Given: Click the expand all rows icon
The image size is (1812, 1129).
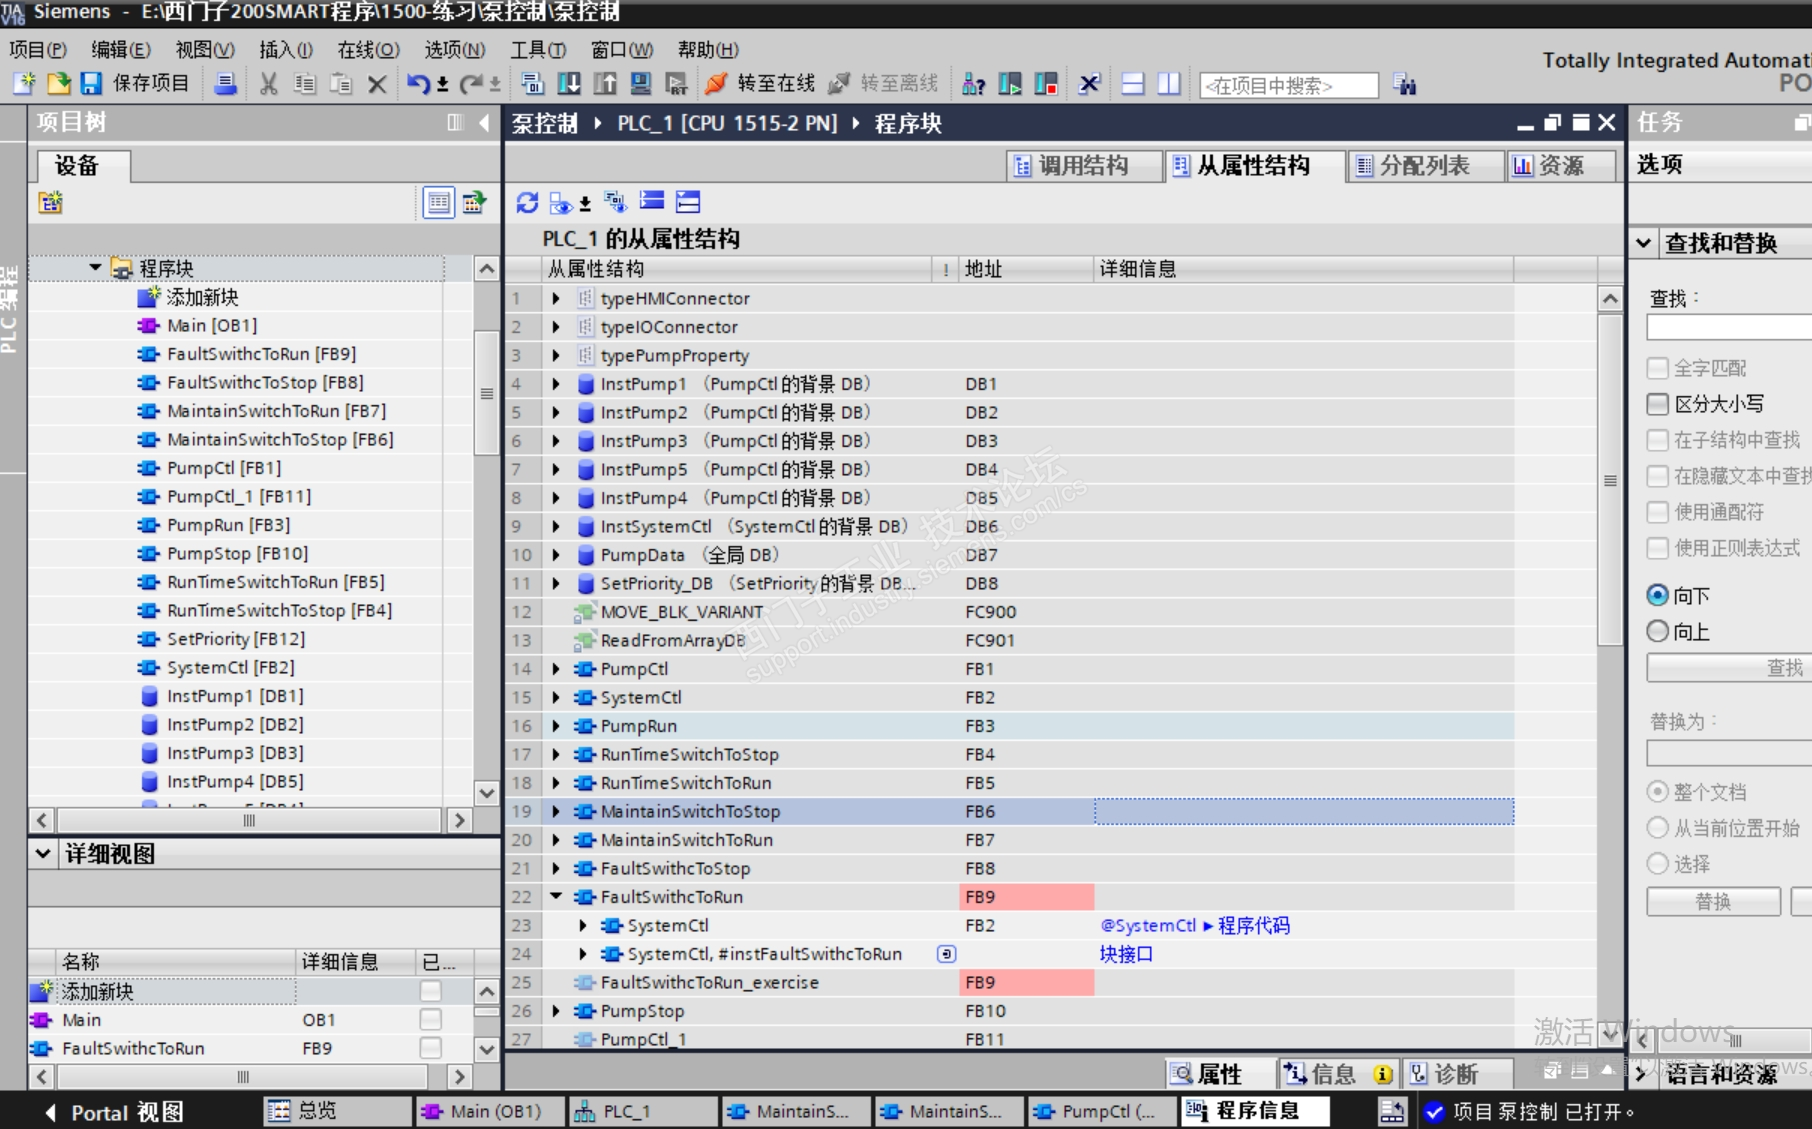Looking at the screenshot, I should (688, 202).
